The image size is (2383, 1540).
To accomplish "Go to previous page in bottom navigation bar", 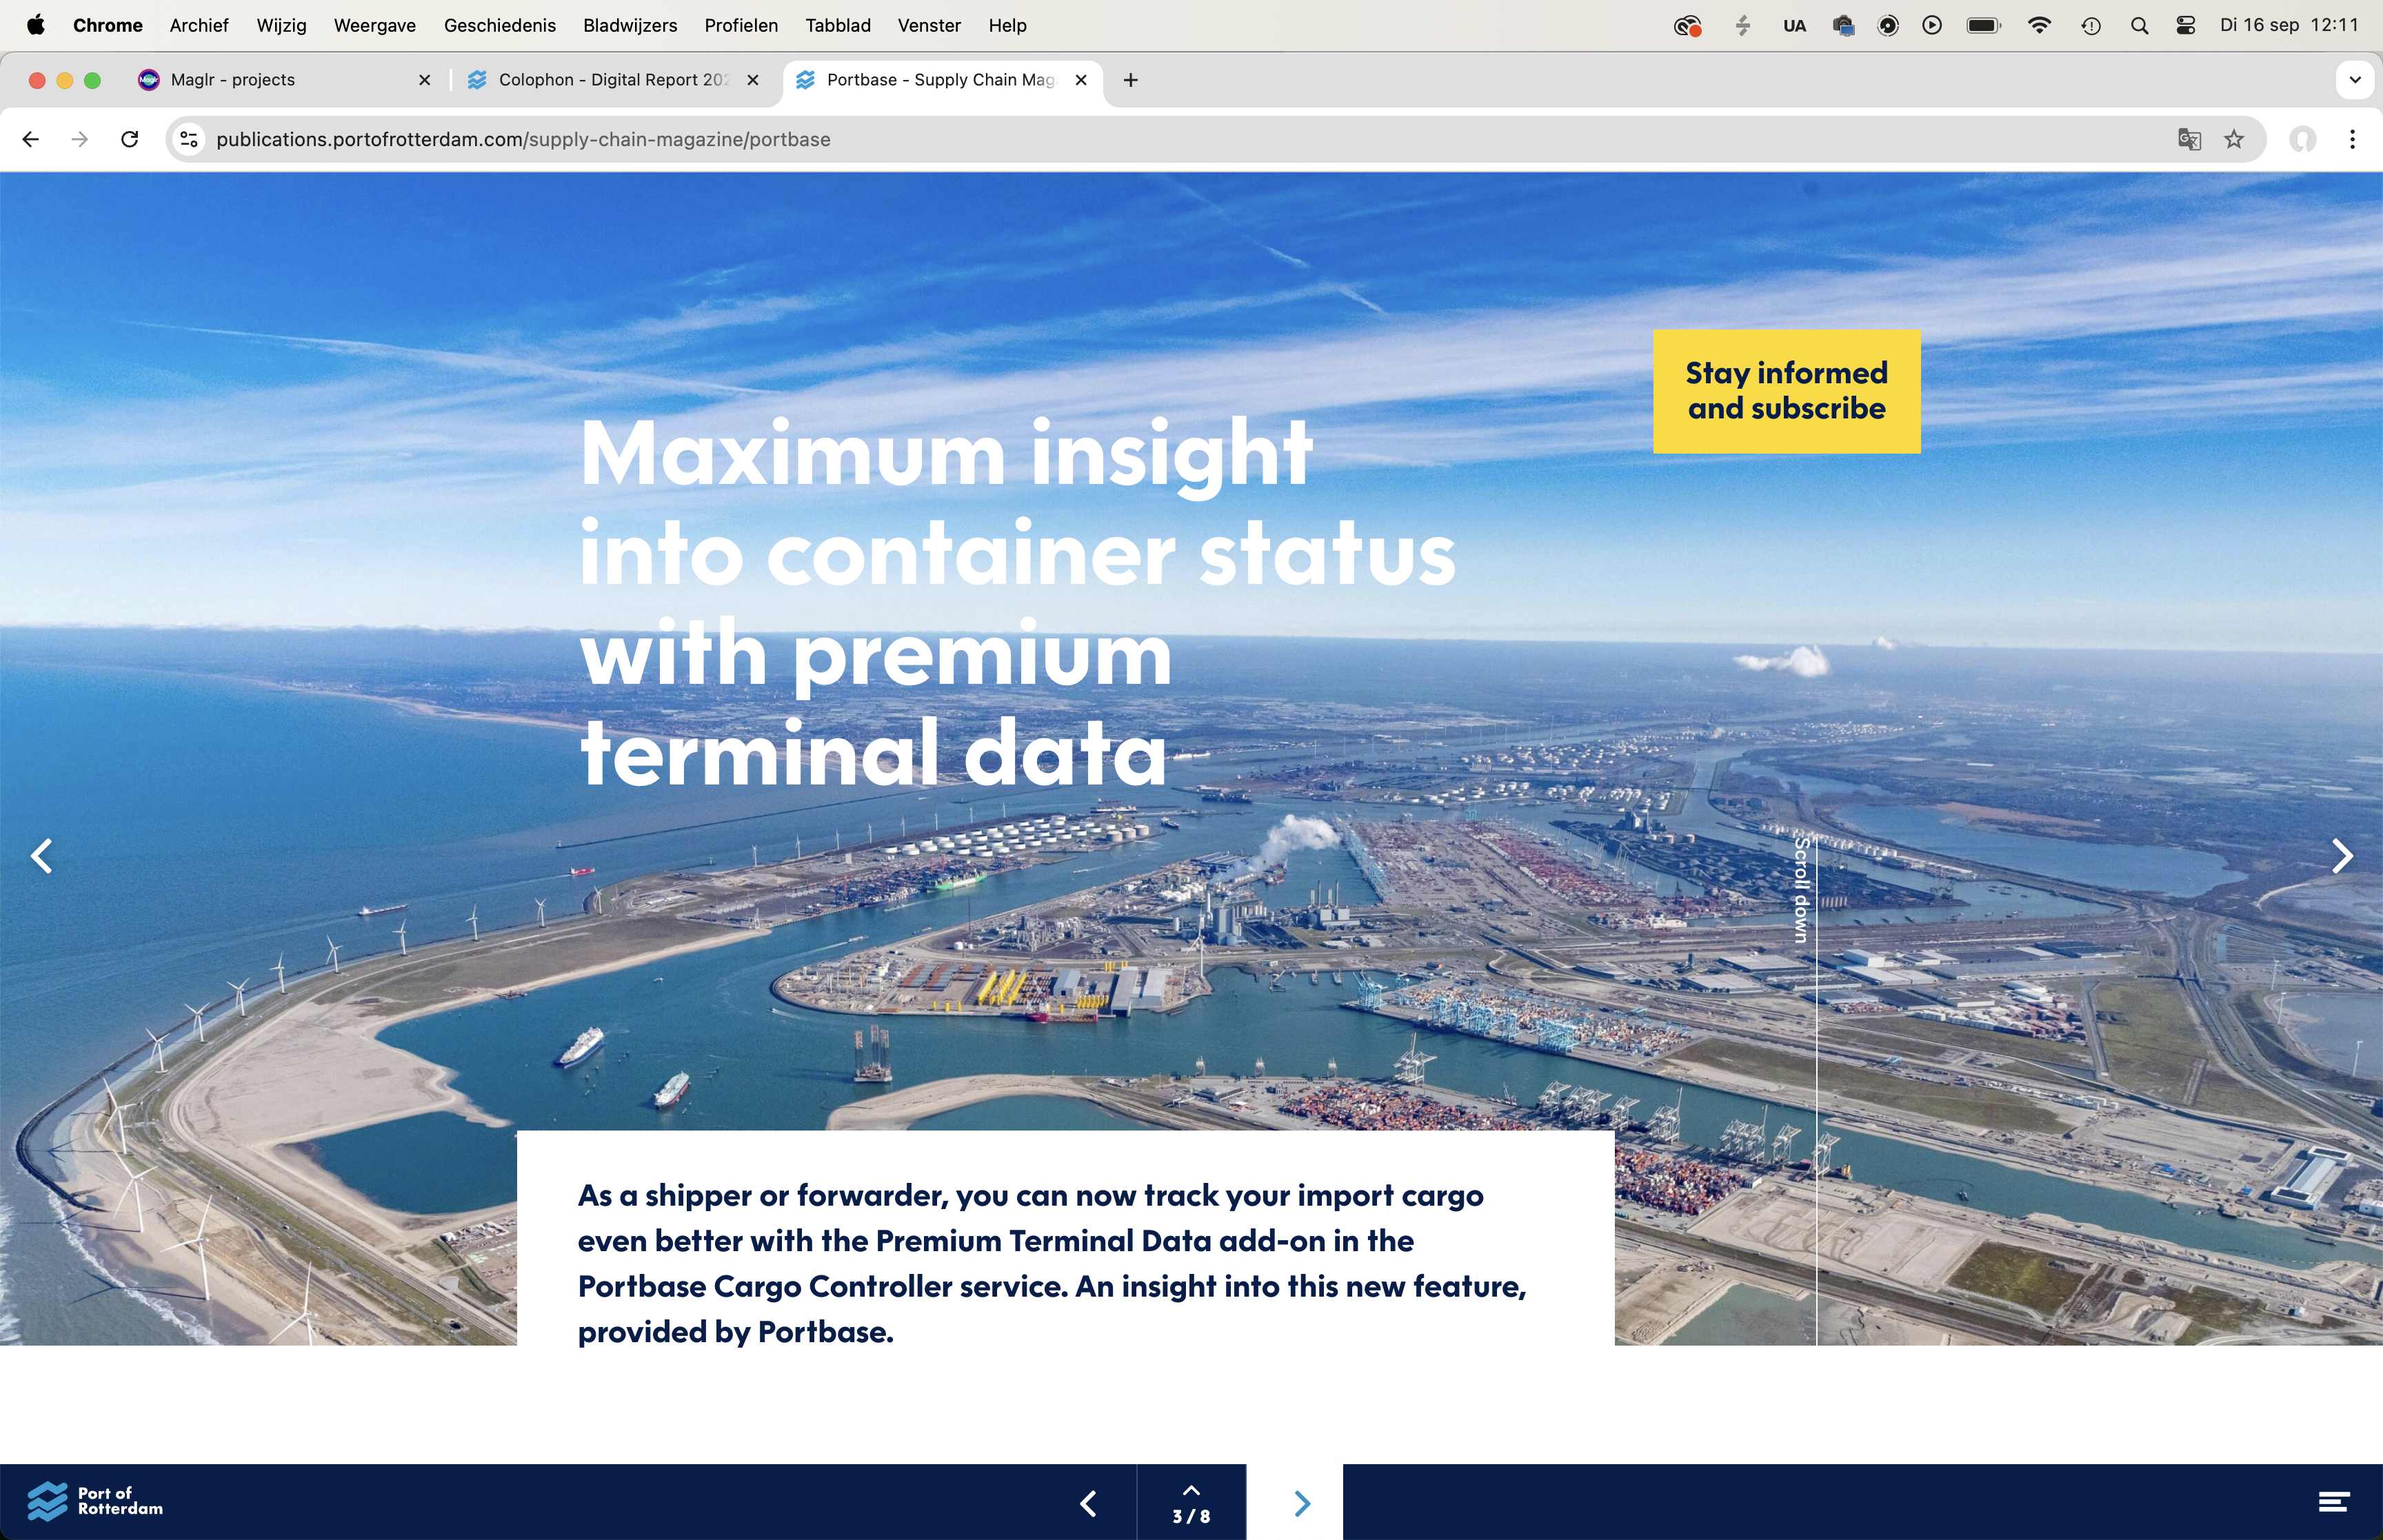I will (x=1089, y=1503).
